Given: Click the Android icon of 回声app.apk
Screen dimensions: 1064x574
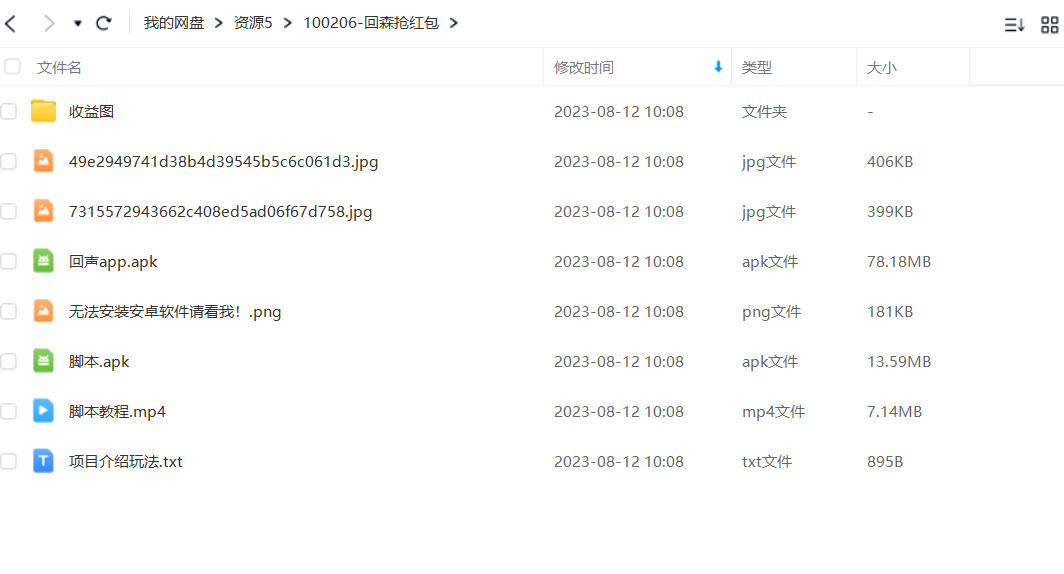Looking at the screenshot, I should pyautogui.click(x=43, y=261).
